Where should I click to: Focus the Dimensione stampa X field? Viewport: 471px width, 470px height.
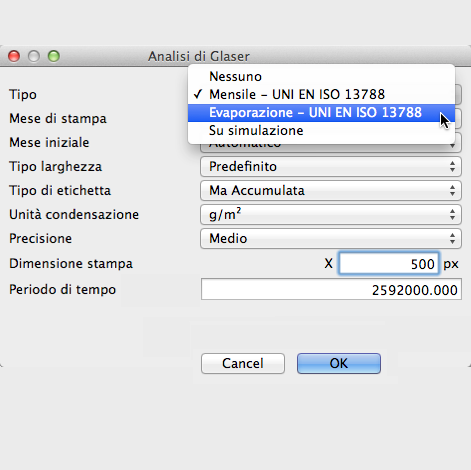pyautogui.click(x=388, y=263)
